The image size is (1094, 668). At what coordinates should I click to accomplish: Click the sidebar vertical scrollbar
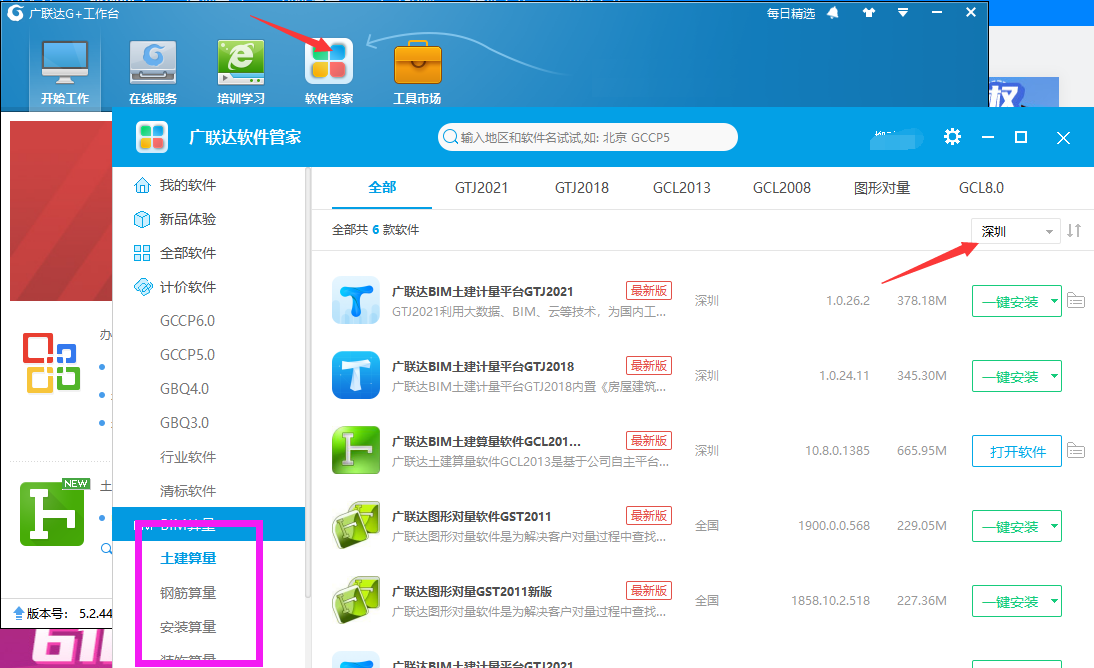[308, 384]
